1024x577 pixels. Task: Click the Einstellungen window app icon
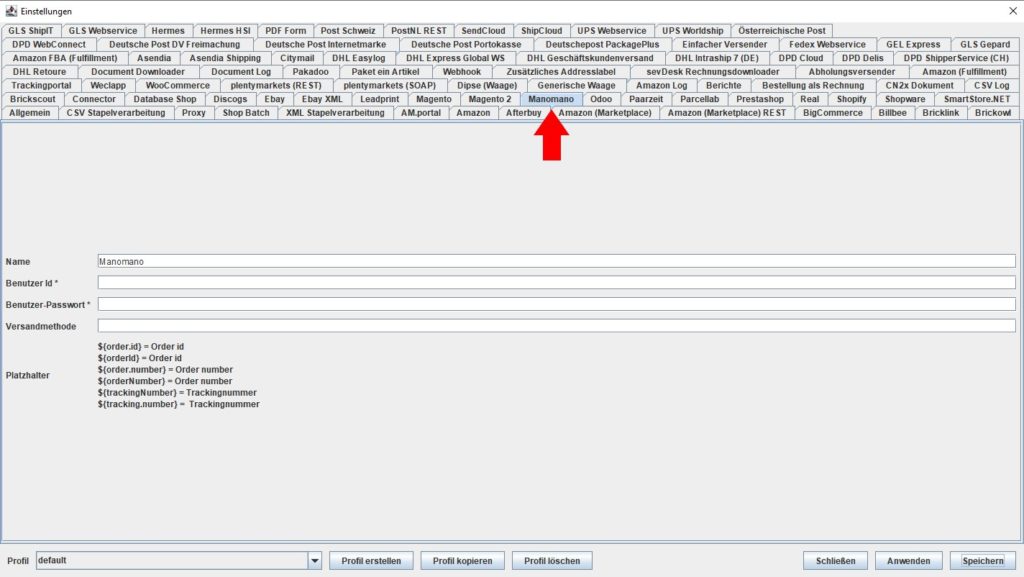pyautogui.click(x=11, y=11)
